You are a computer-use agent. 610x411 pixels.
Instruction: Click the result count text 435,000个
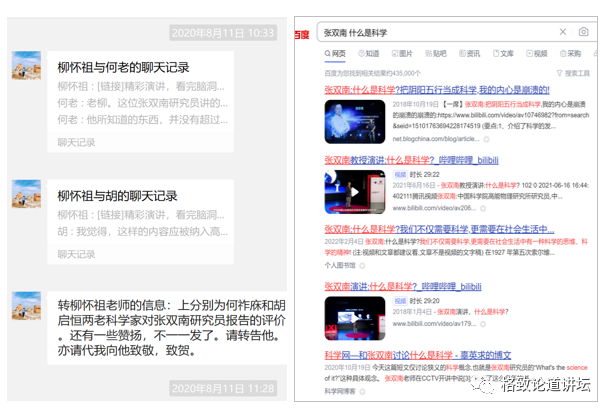(x=372, y=73)
